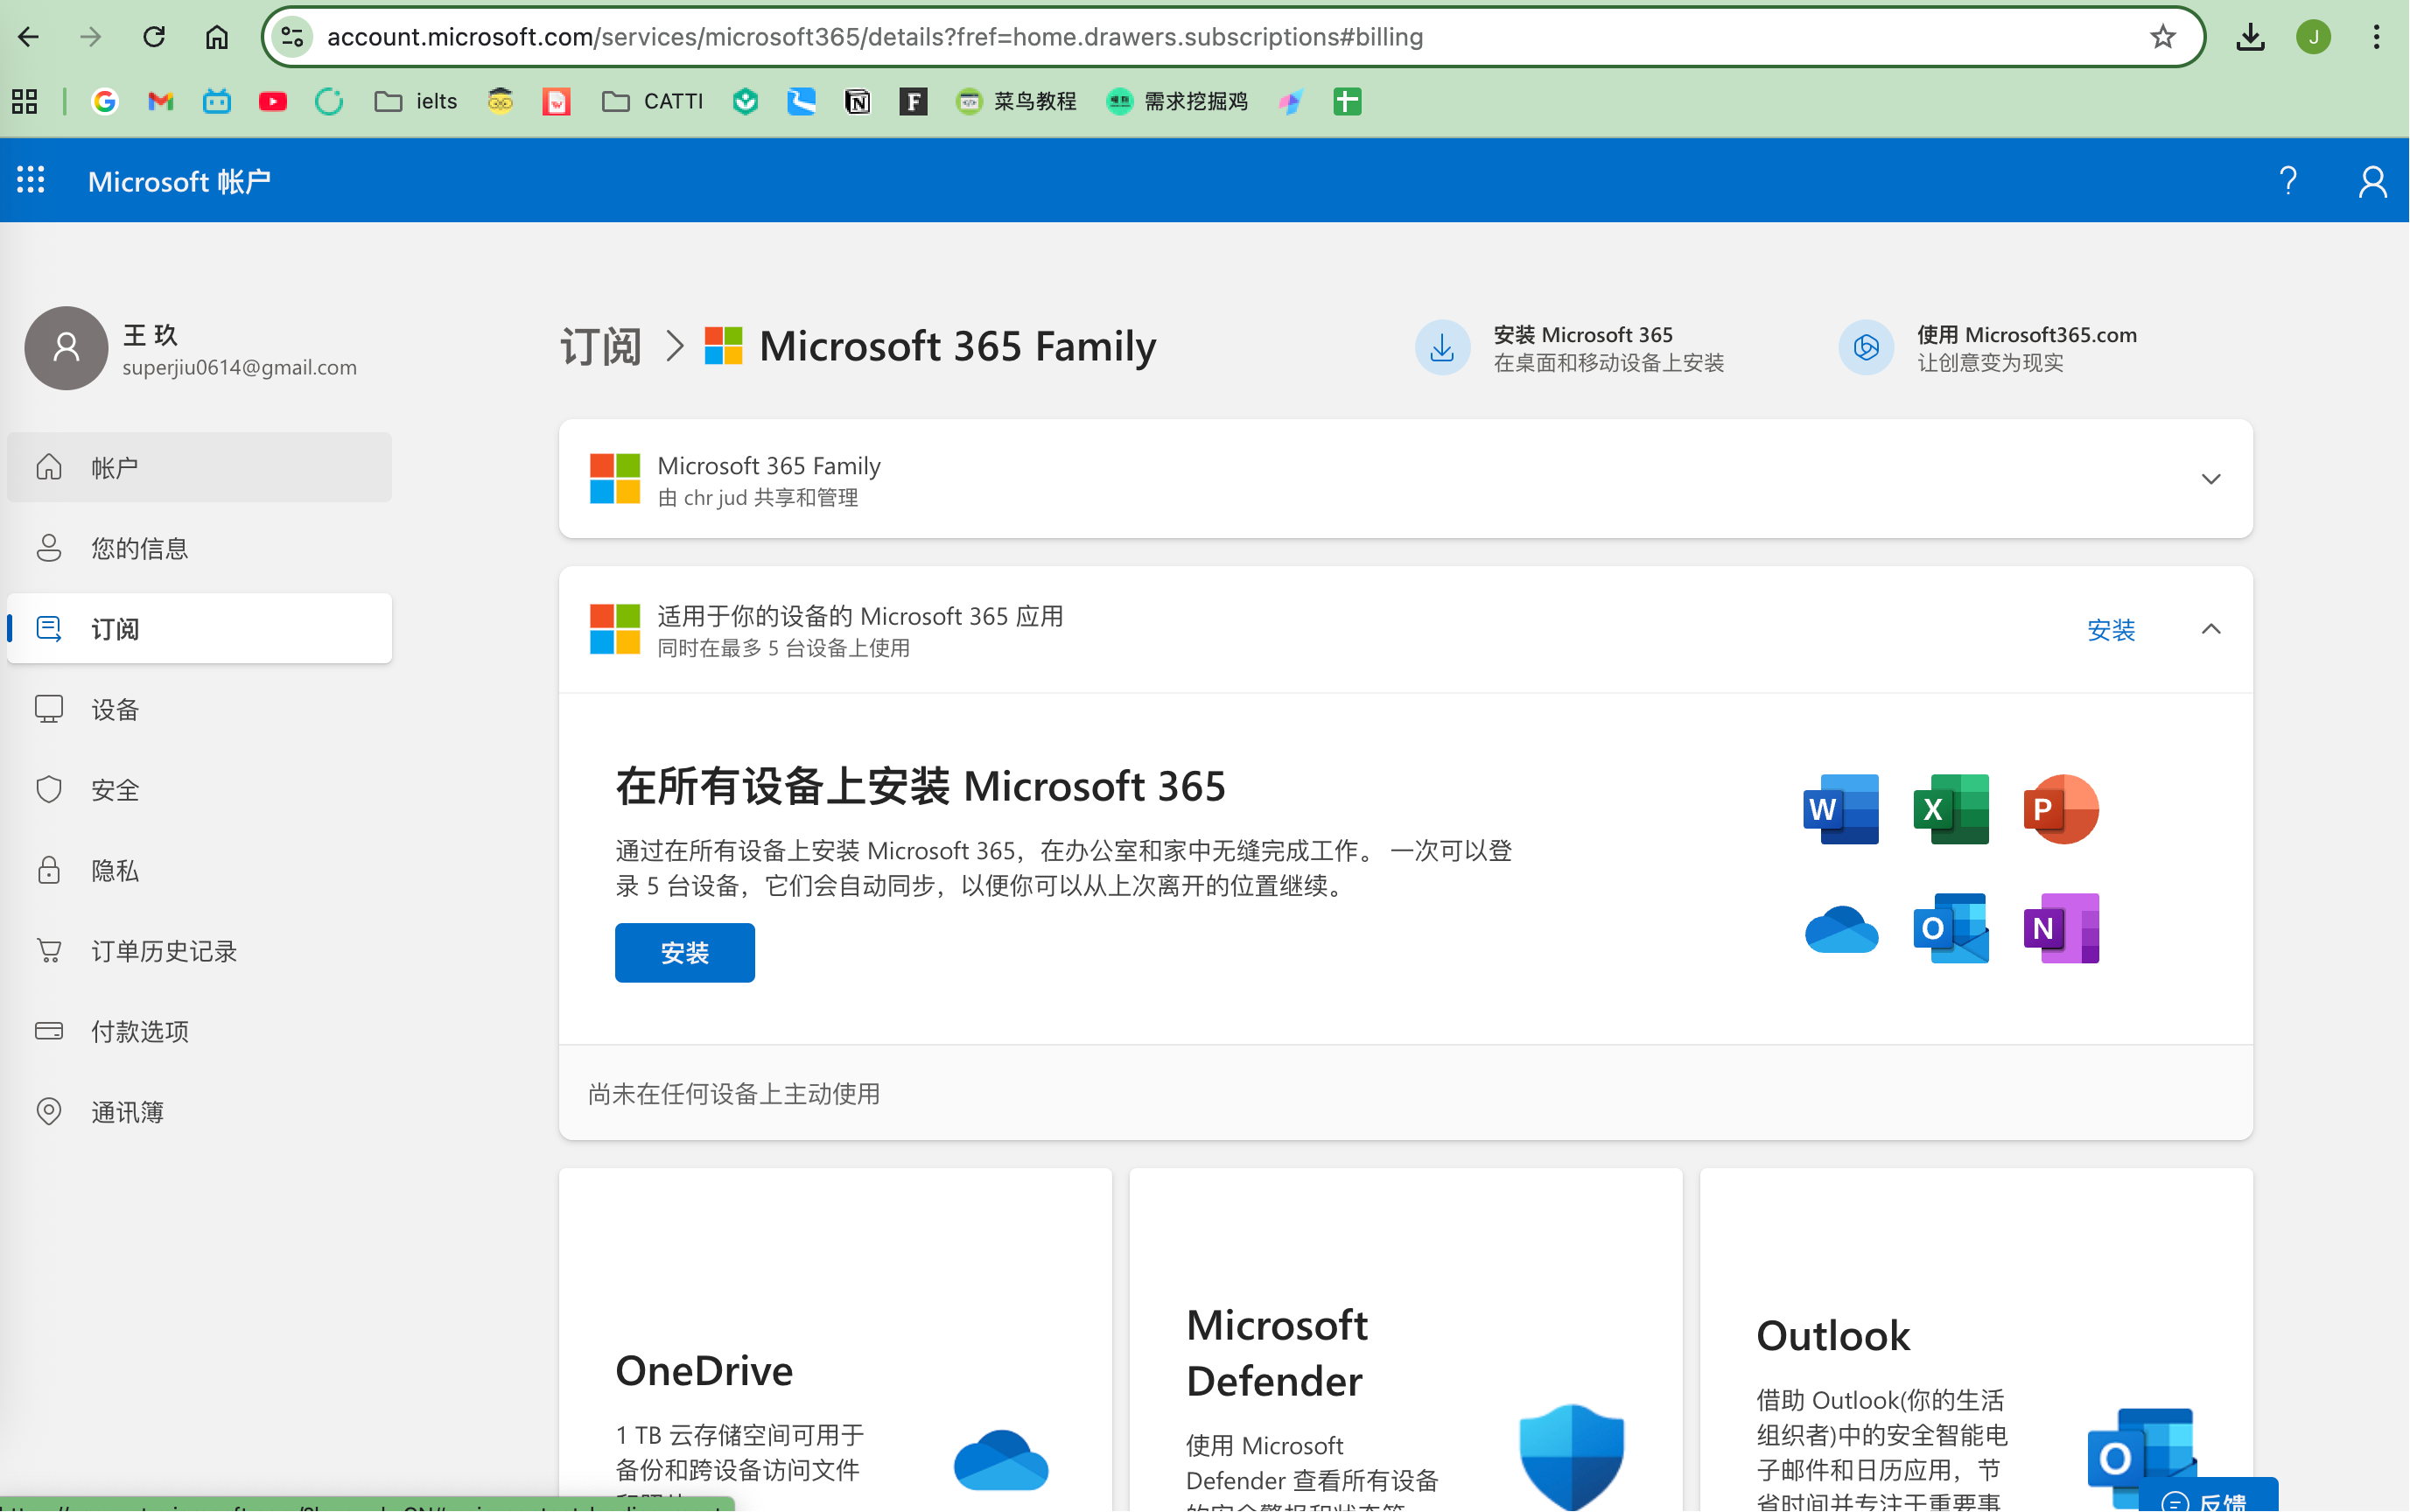Open the Gmail bookmark icon
Viewport: 2410px width, 1512px height.
click(x=161, y=101)
